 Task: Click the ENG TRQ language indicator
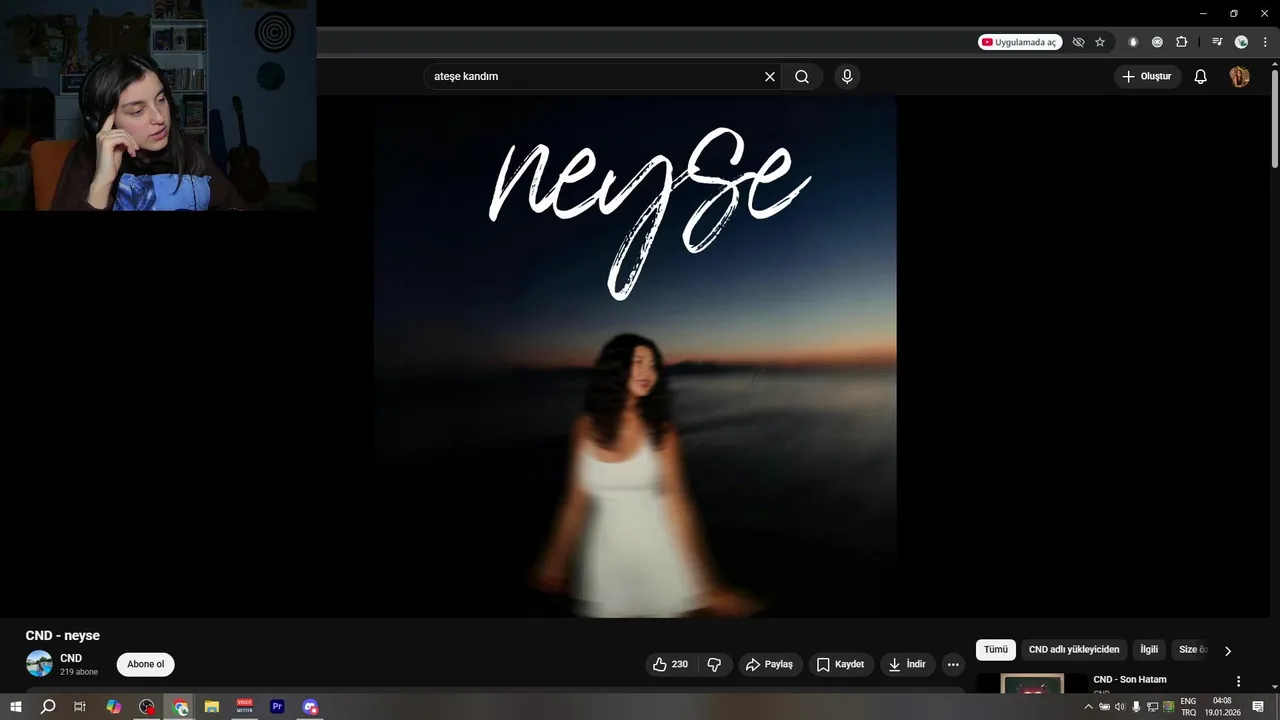[x=1188, y=707]
